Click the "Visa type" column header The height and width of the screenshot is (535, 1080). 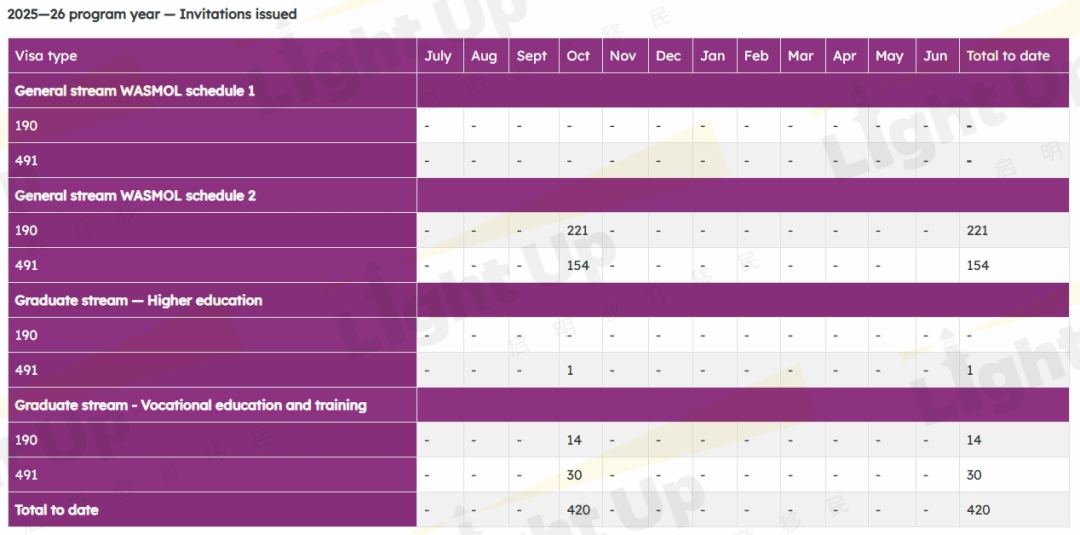46,56
